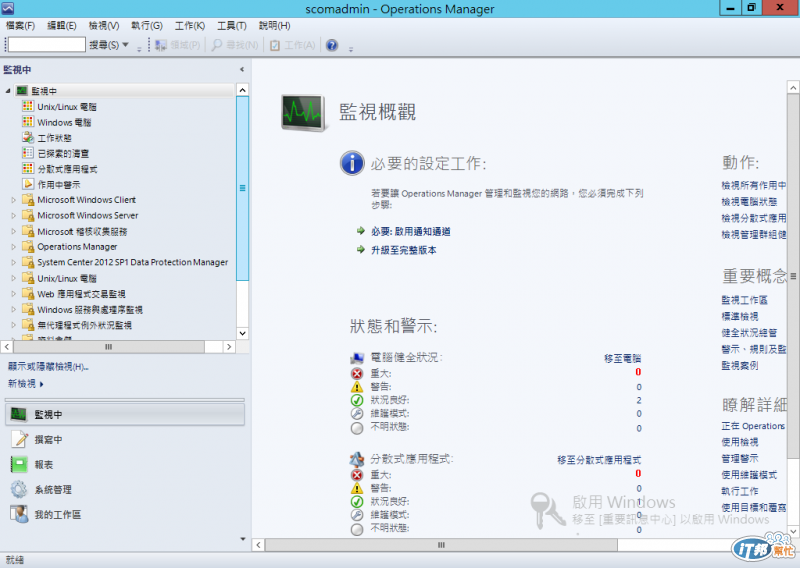Click the 領域(P) scope toolbar icon
Image resolution: width=800 pixels, height=568 pixels.
(161, 45)
